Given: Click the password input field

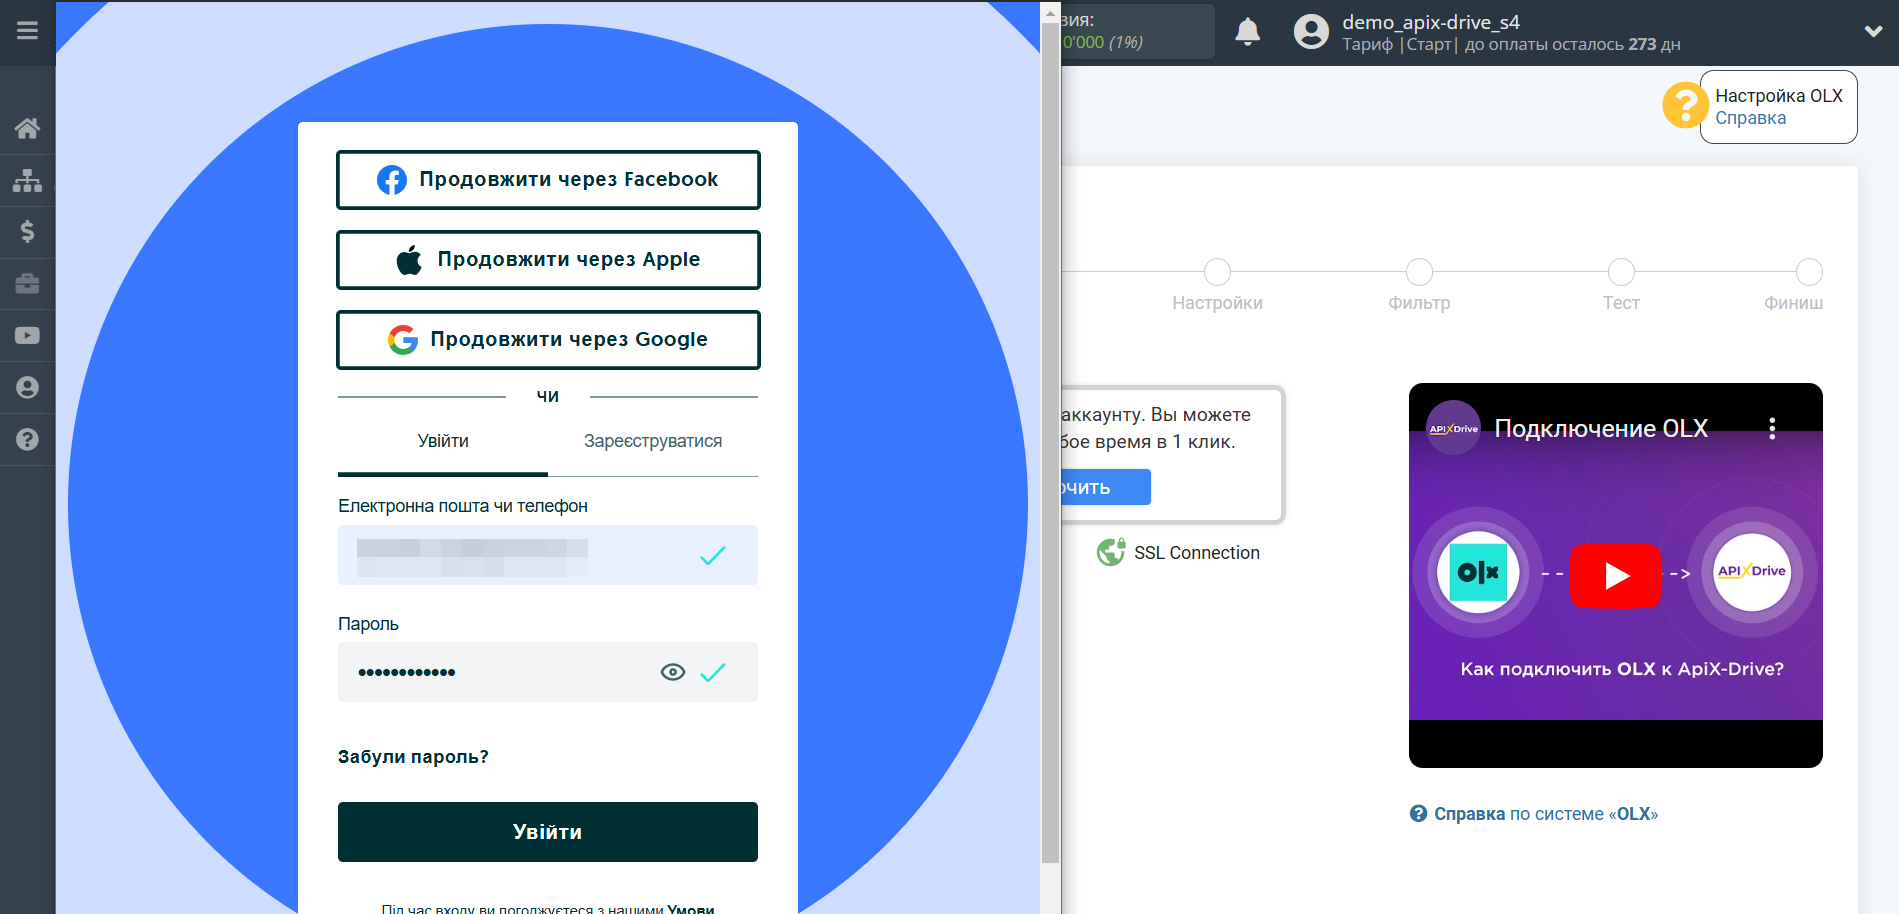Looking at the screenshot, I should 548,672.
